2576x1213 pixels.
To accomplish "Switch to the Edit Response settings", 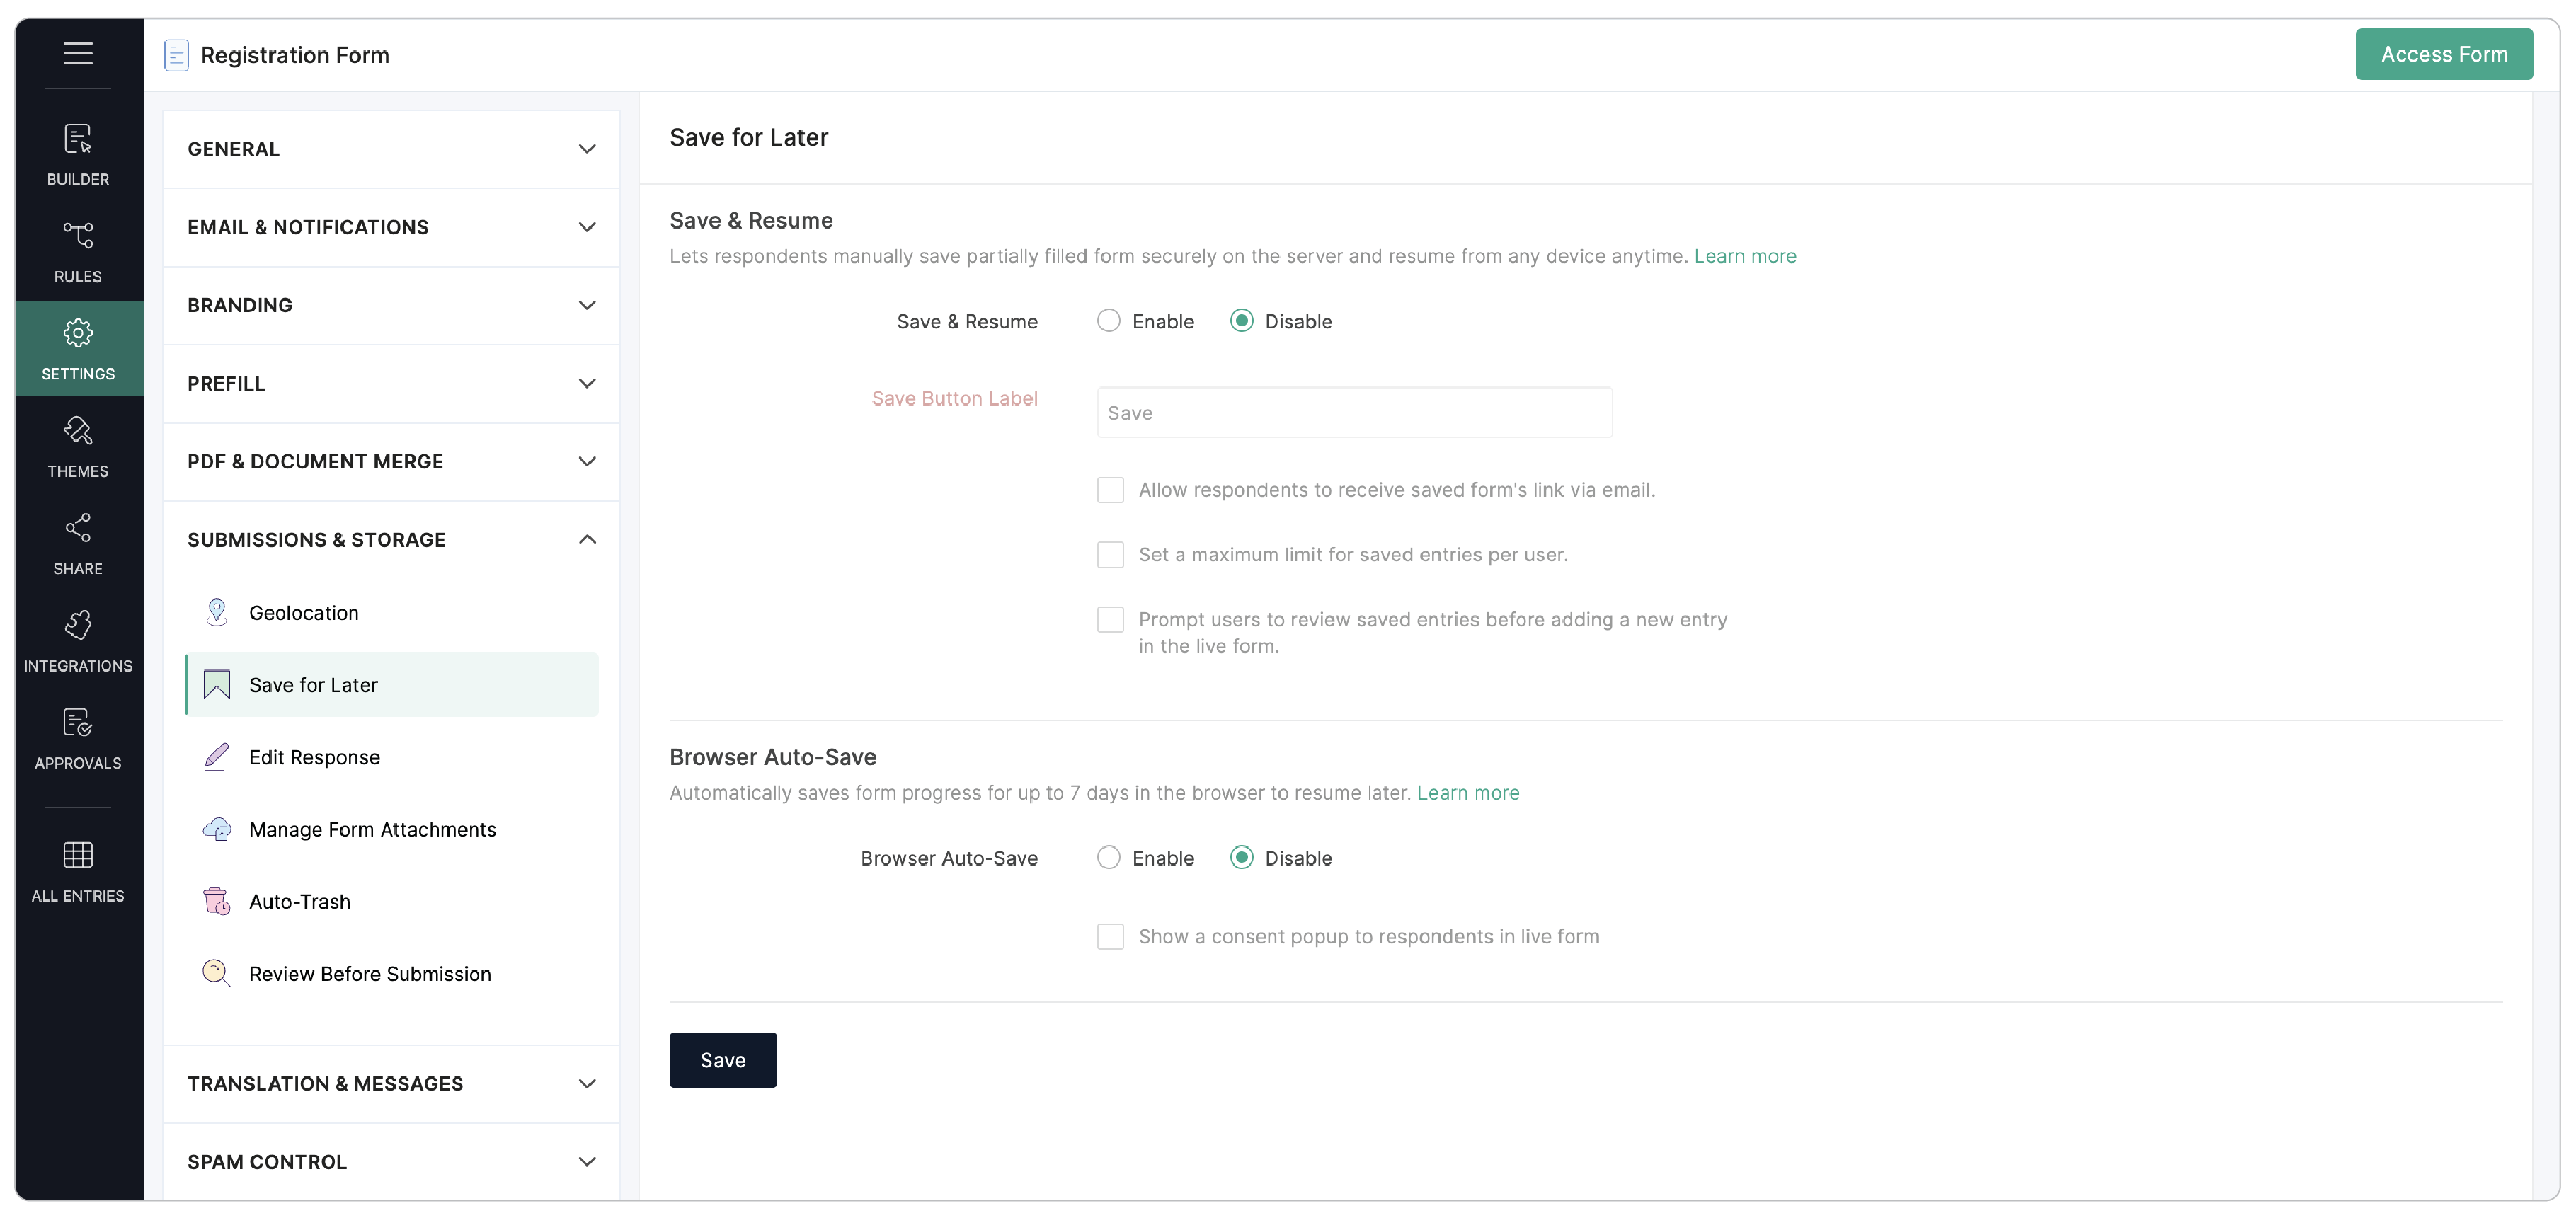I will [x=315, y=757].
